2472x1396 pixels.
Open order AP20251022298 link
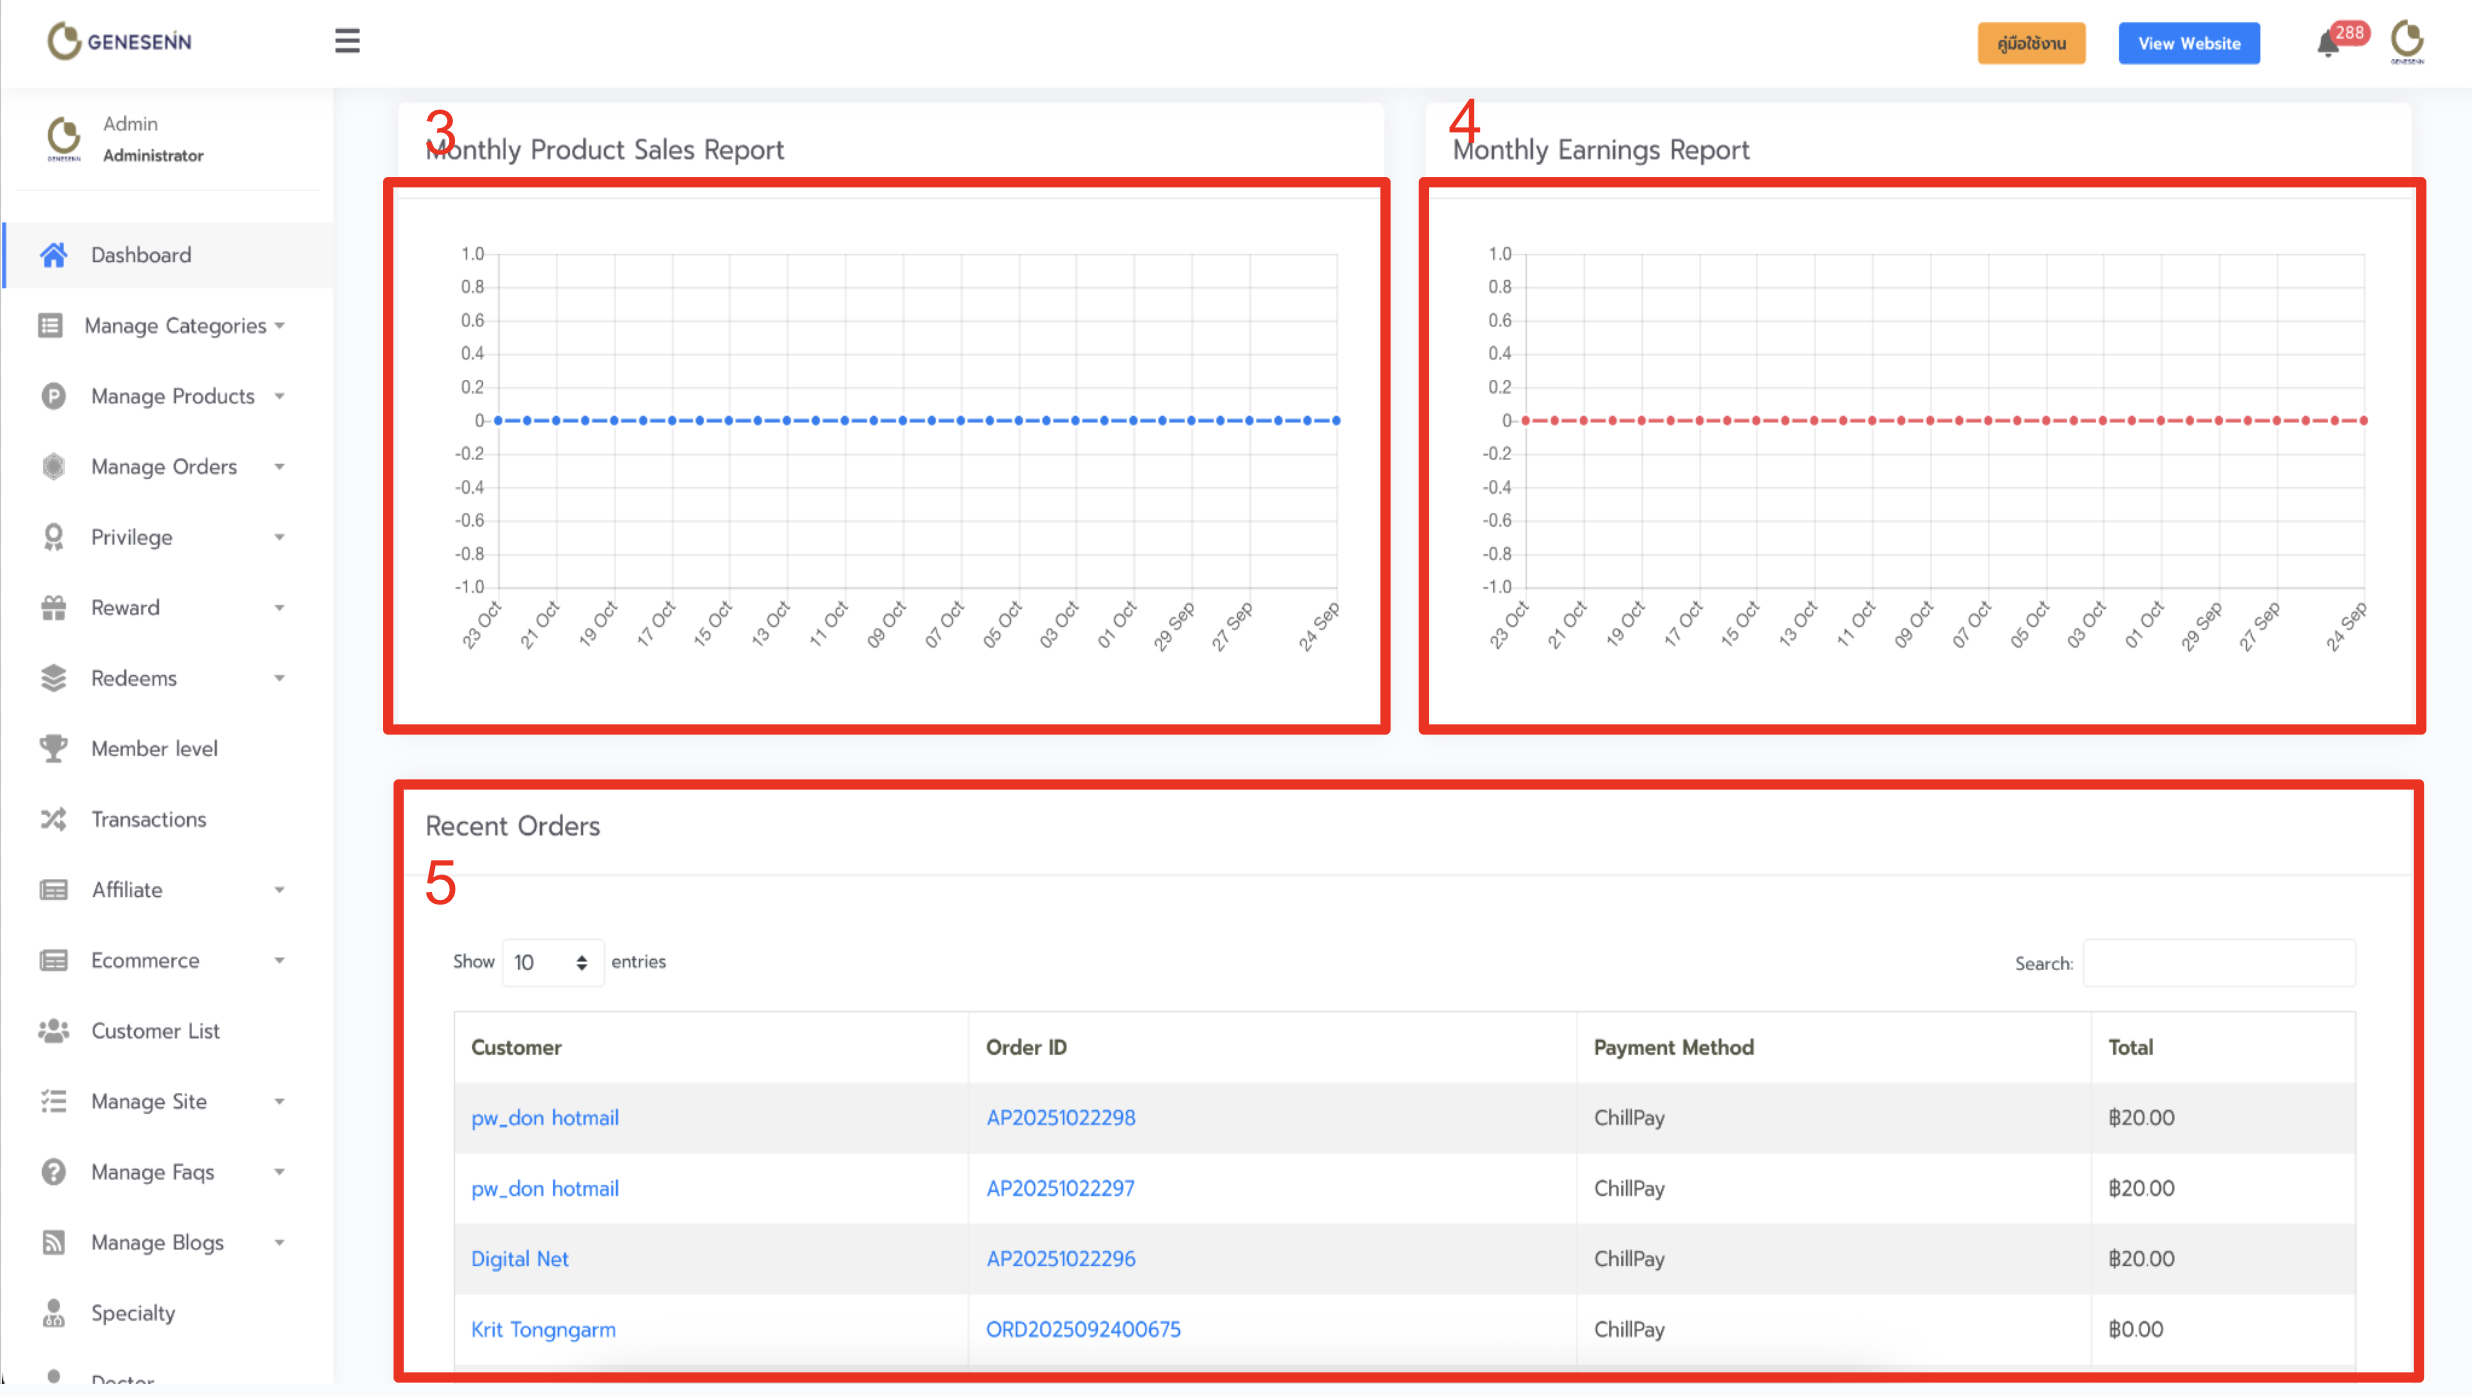(1060, 1118)
